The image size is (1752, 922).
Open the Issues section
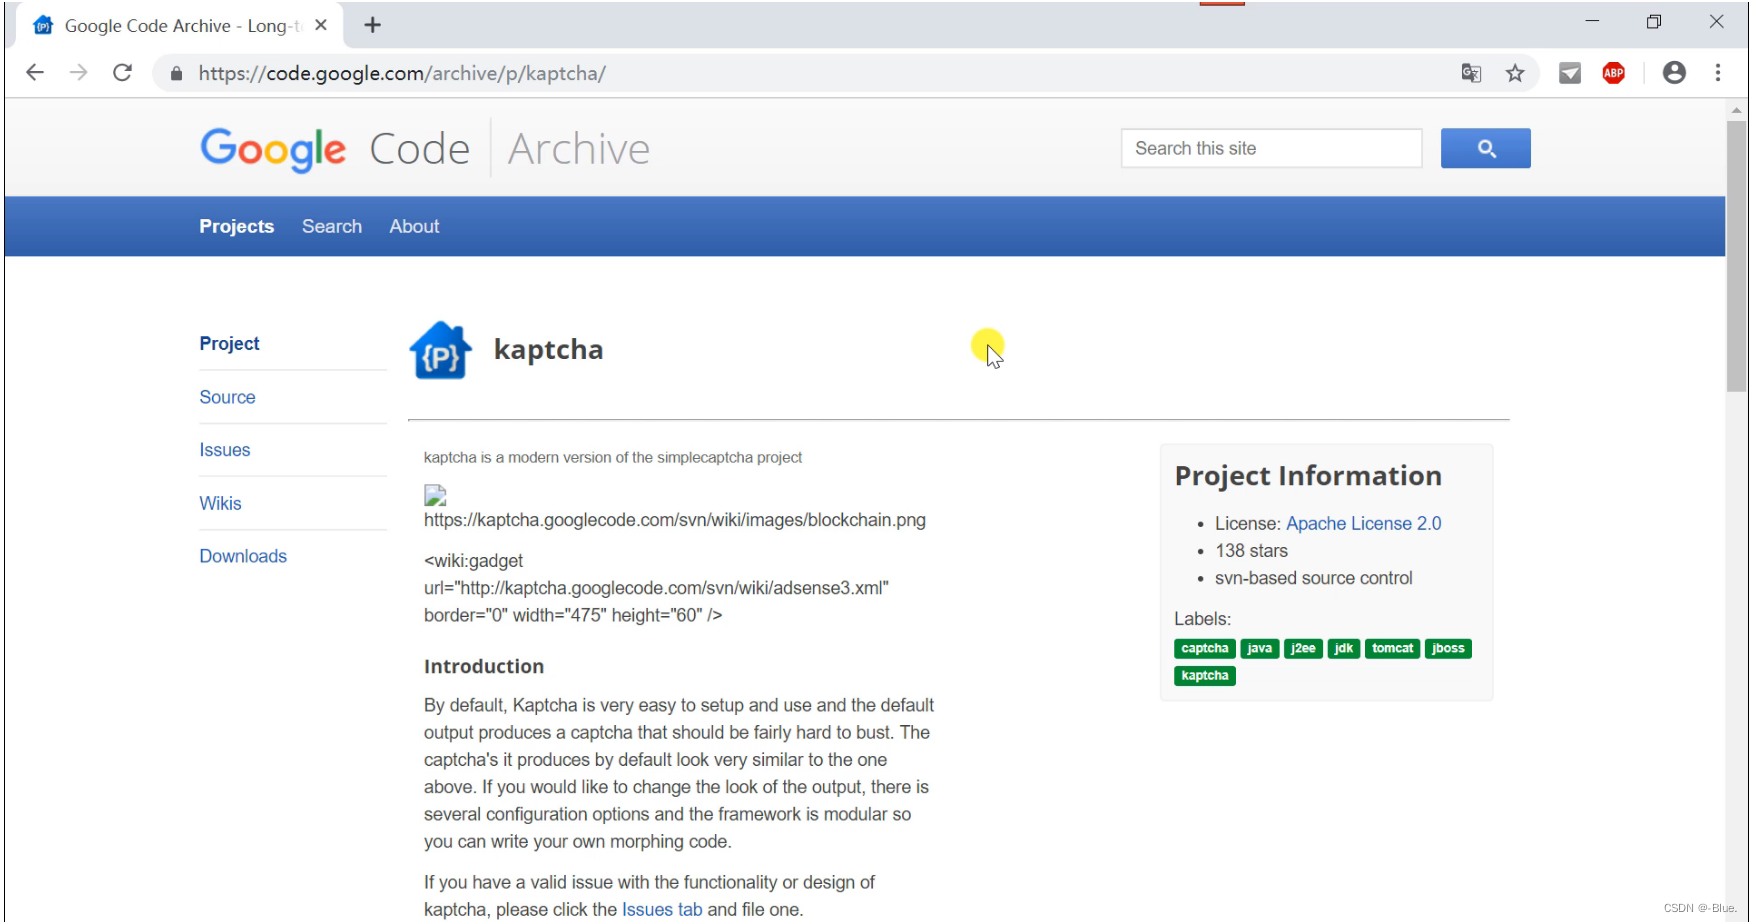click(224, 450)
